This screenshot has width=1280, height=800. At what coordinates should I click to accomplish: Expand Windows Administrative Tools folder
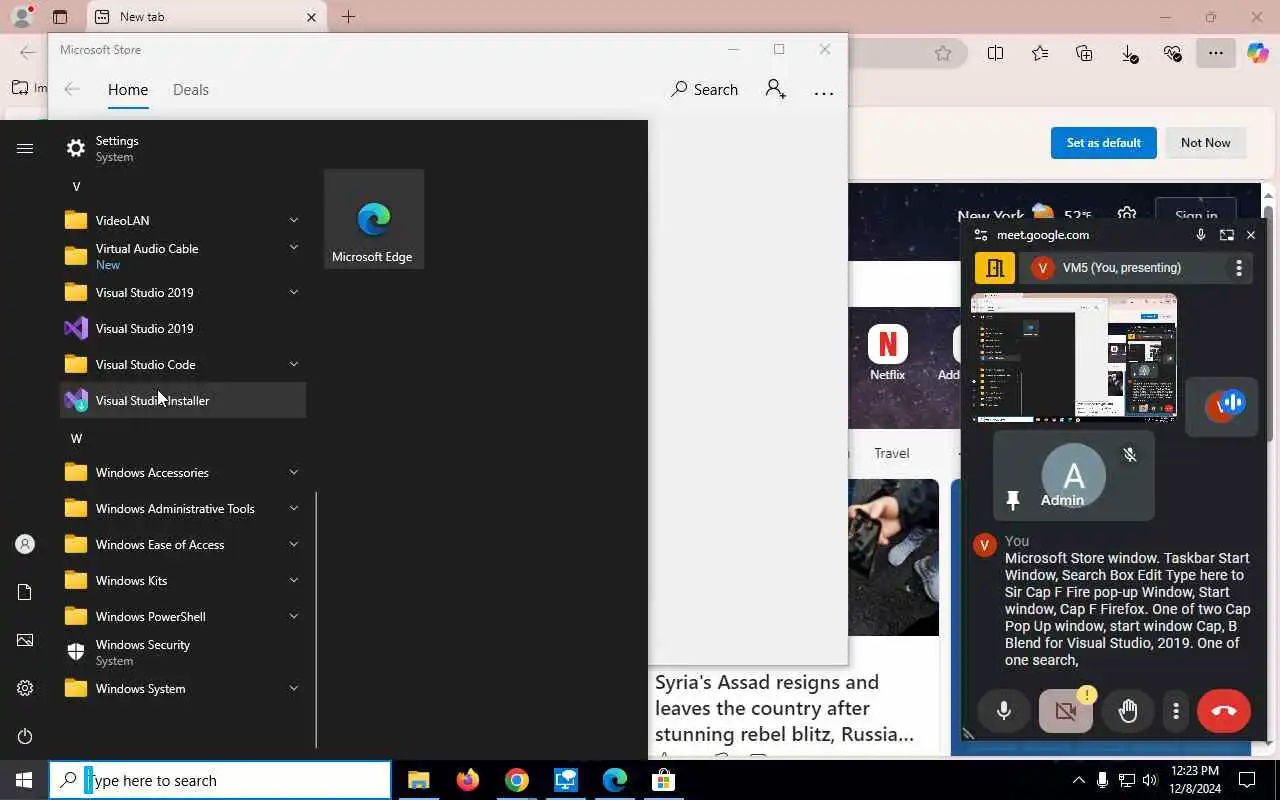point(294,508)
